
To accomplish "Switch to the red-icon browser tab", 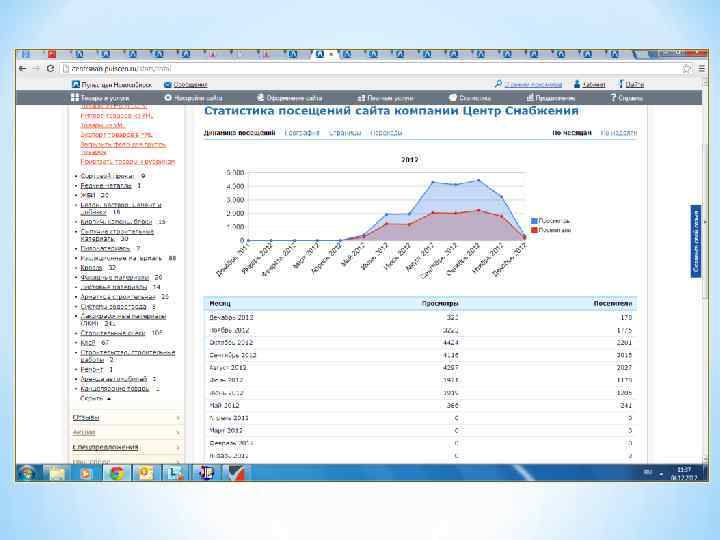I will tap(52, 54).
